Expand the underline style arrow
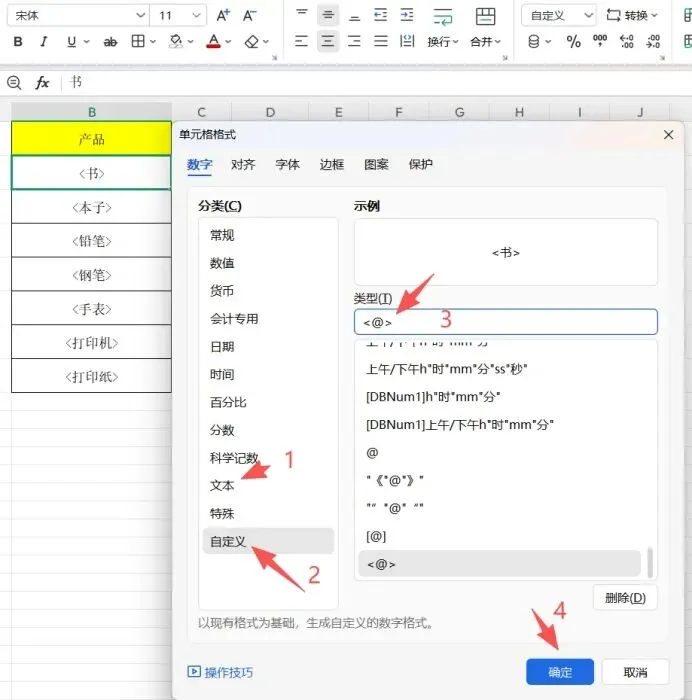This screenshot has width=692, height=700. click(87, 42)
